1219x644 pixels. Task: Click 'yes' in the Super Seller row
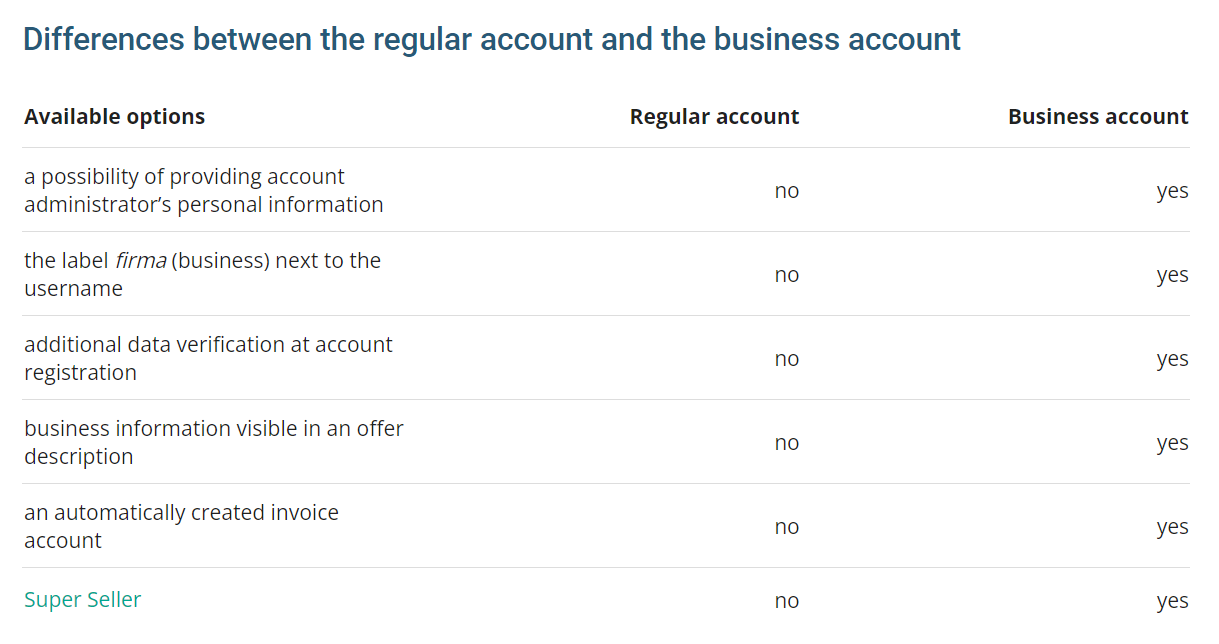click(1172, 601)
